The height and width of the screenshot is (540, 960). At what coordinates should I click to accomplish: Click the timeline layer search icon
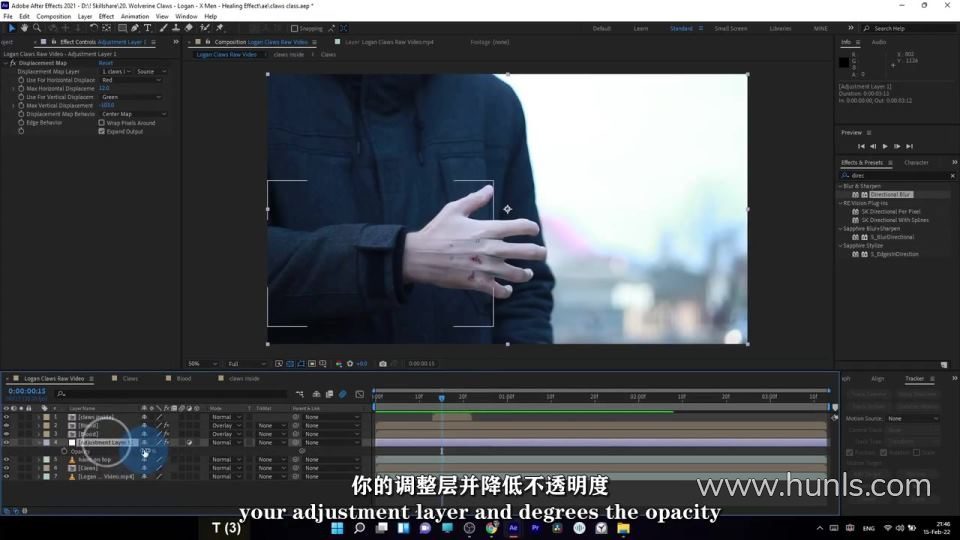[61, 394]
